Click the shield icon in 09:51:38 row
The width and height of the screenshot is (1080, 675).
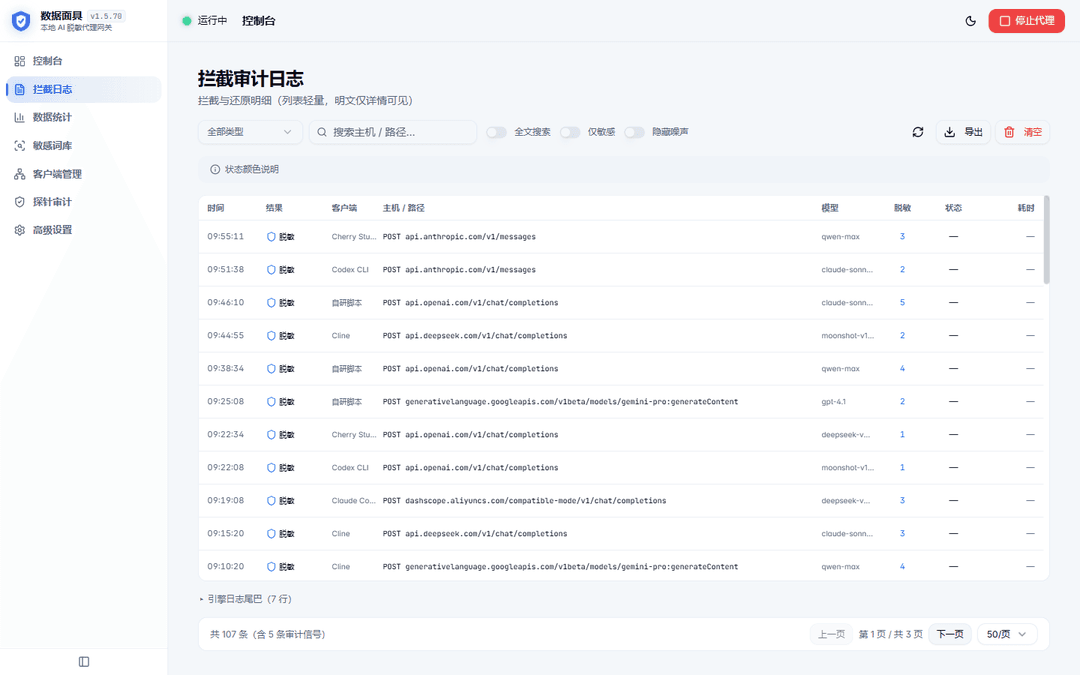[271, 270]
